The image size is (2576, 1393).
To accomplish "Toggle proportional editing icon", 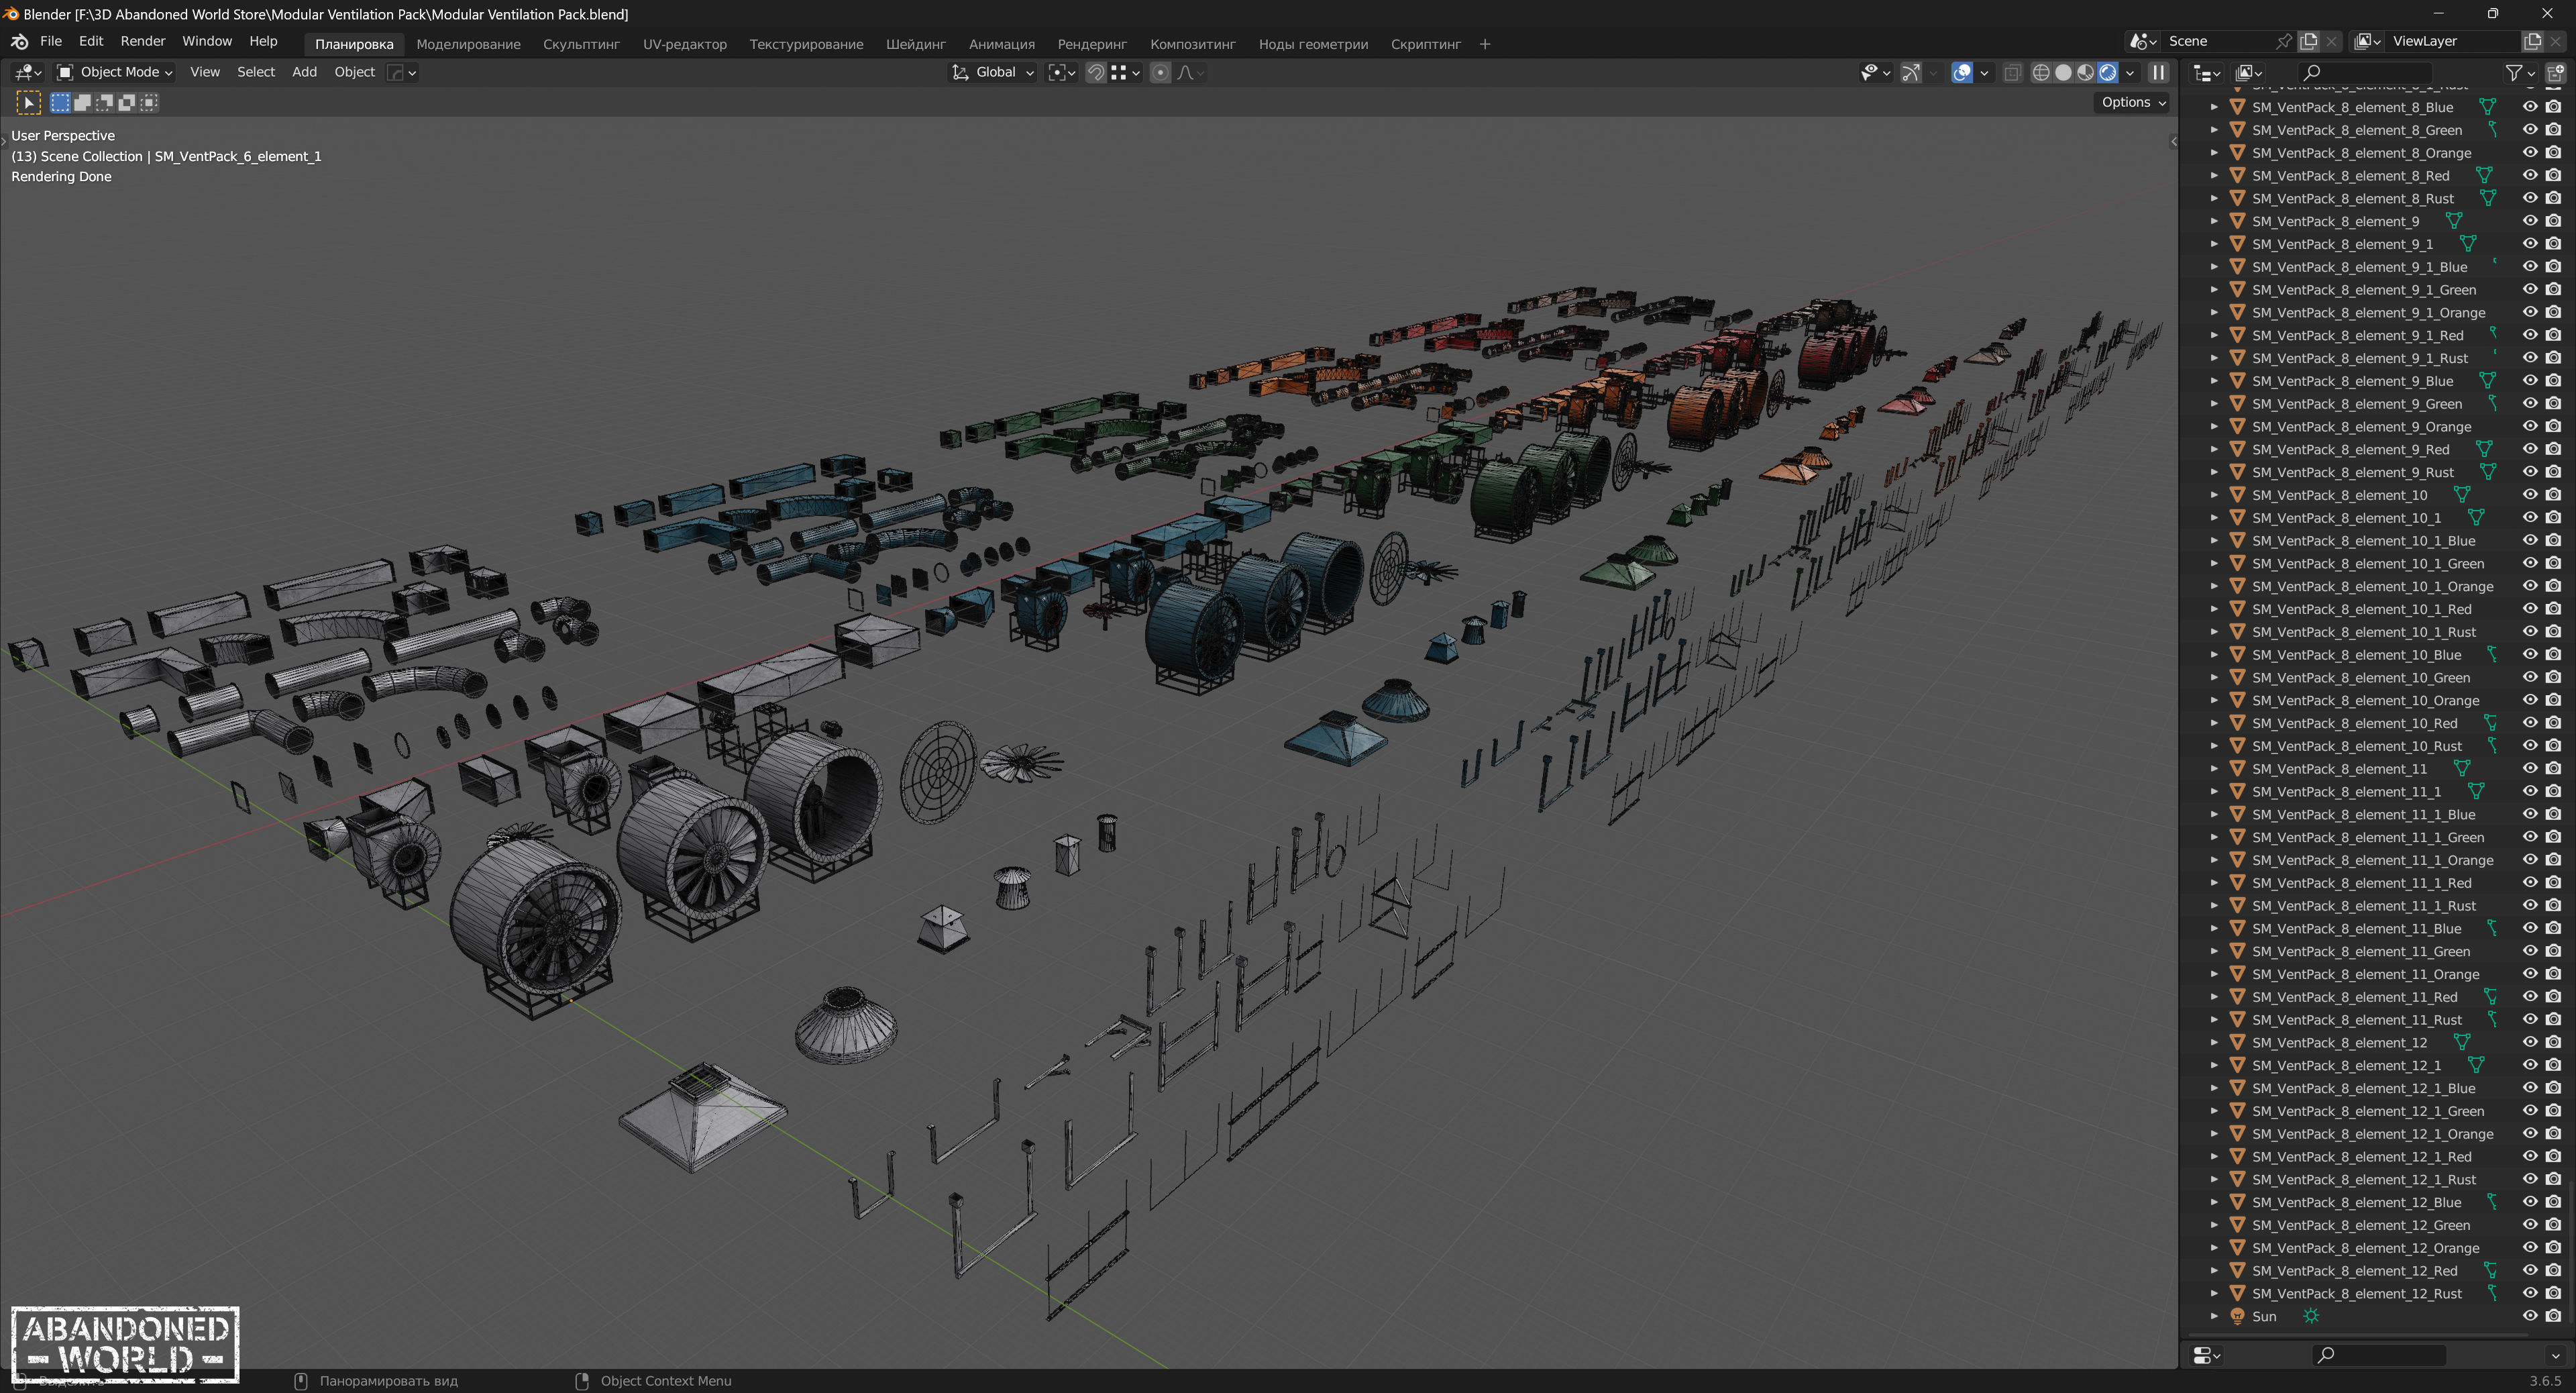I will coord(1160,72).
